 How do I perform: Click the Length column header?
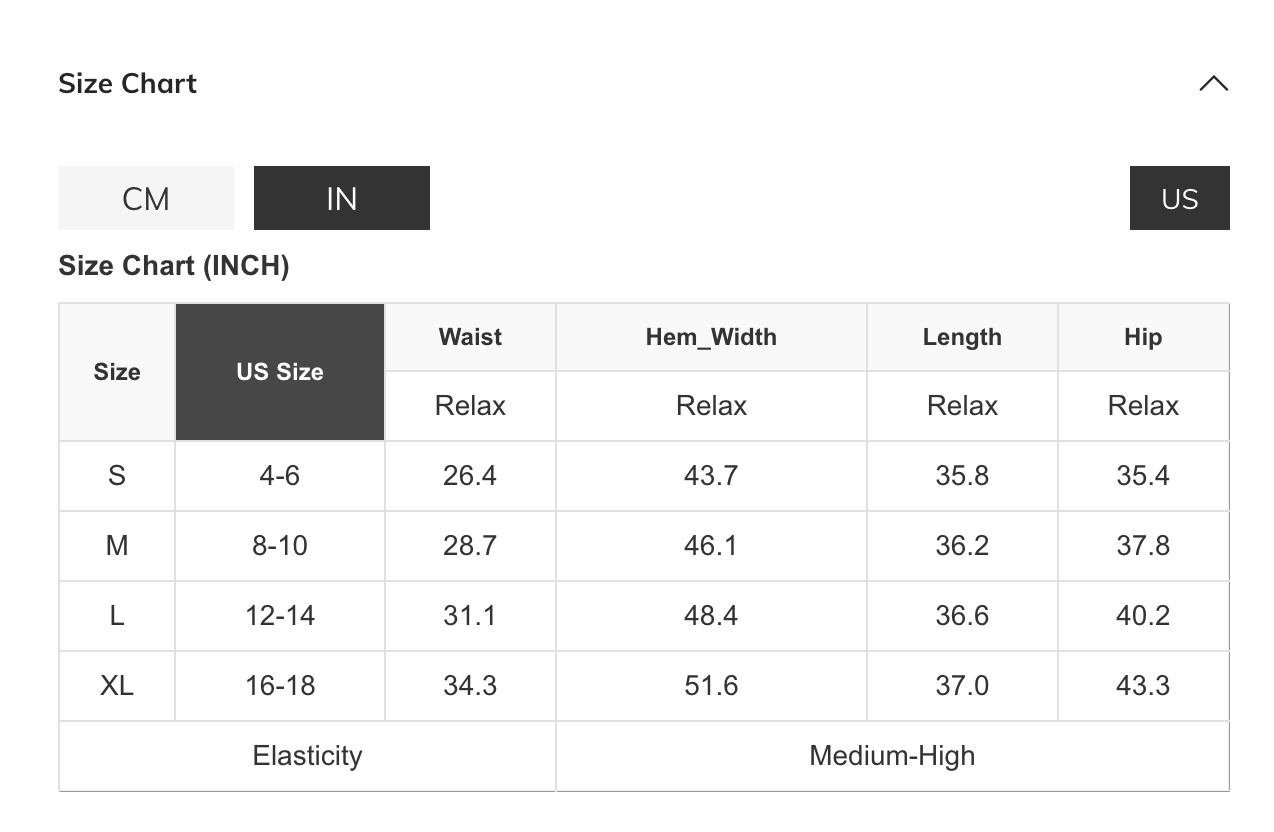962,337
